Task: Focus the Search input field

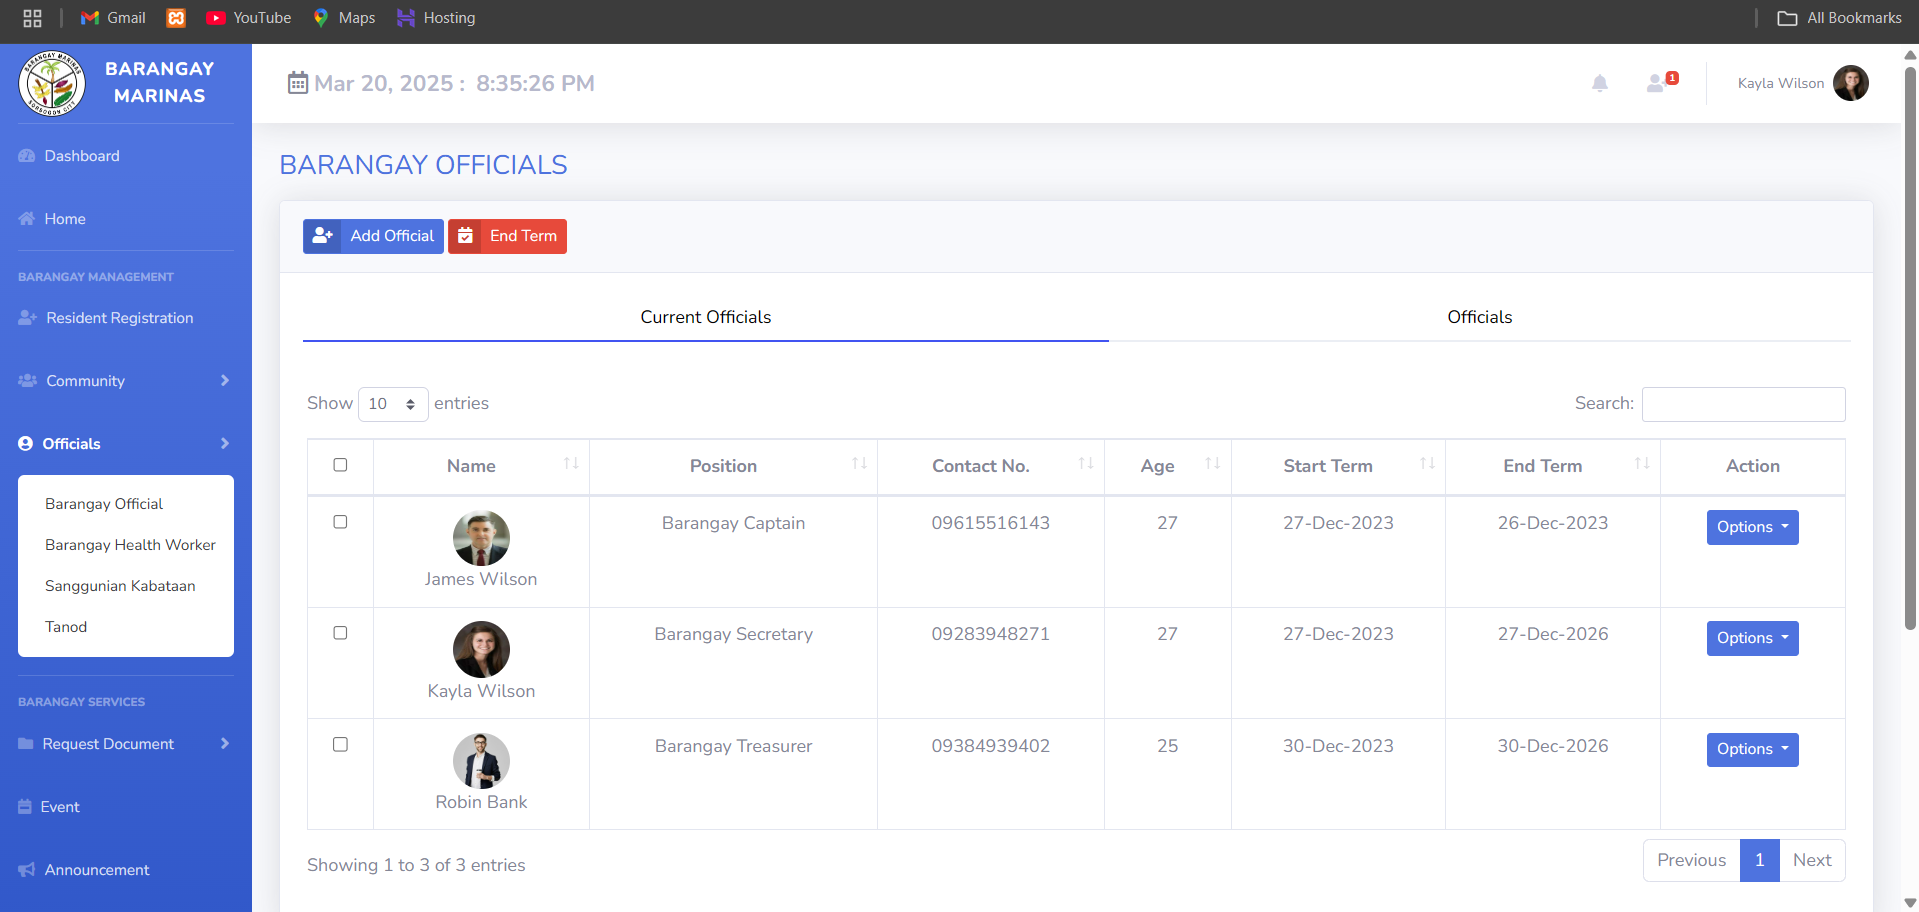Action: tap(1742, 404)
